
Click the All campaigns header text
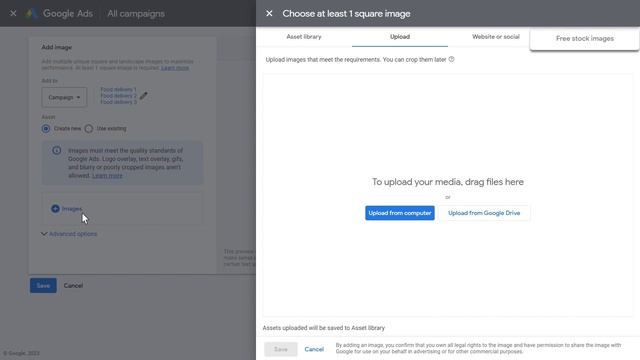pos(136,13)
